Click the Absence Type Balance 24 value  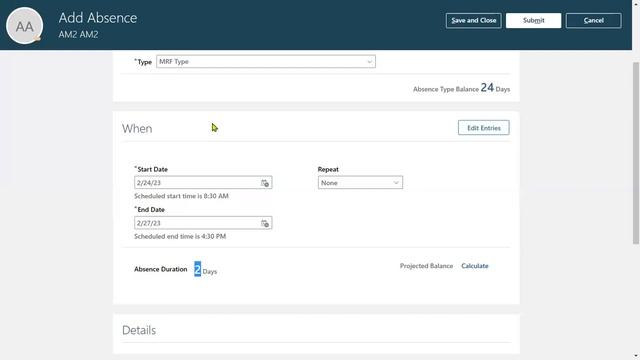pyautogui.click(x=487, y=87)
